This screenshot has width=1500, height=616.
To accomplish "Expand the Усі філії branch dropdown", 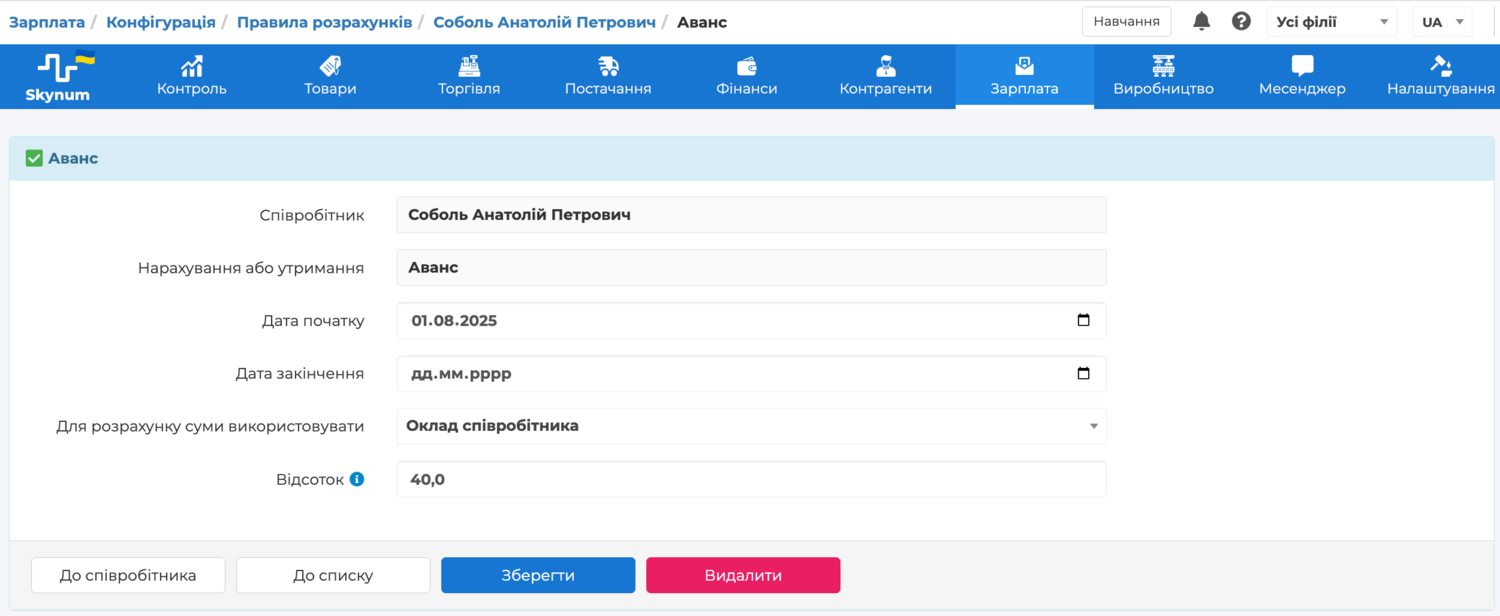I will click(1331, 22).
